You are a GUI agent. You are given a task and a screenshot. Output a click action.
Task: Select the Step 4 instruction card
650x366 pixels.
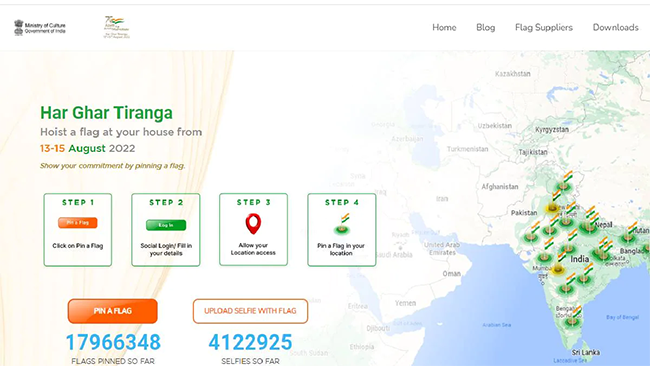342,230
